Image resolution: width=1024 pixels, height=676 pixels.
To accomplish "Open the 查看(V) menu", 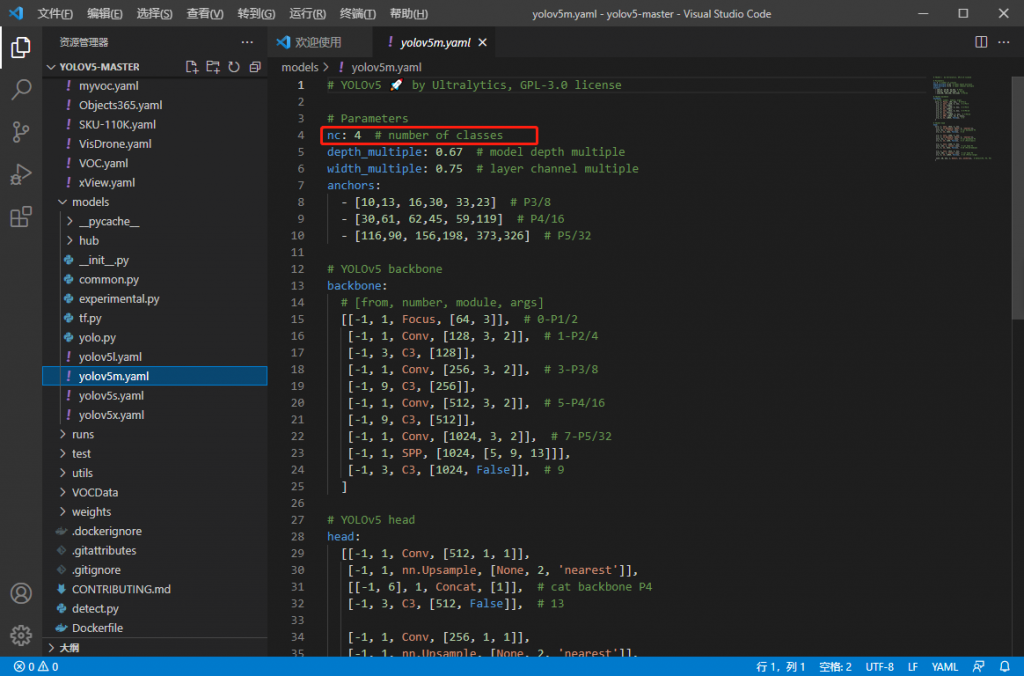I will pyautogui.click(x=205, y=14).
